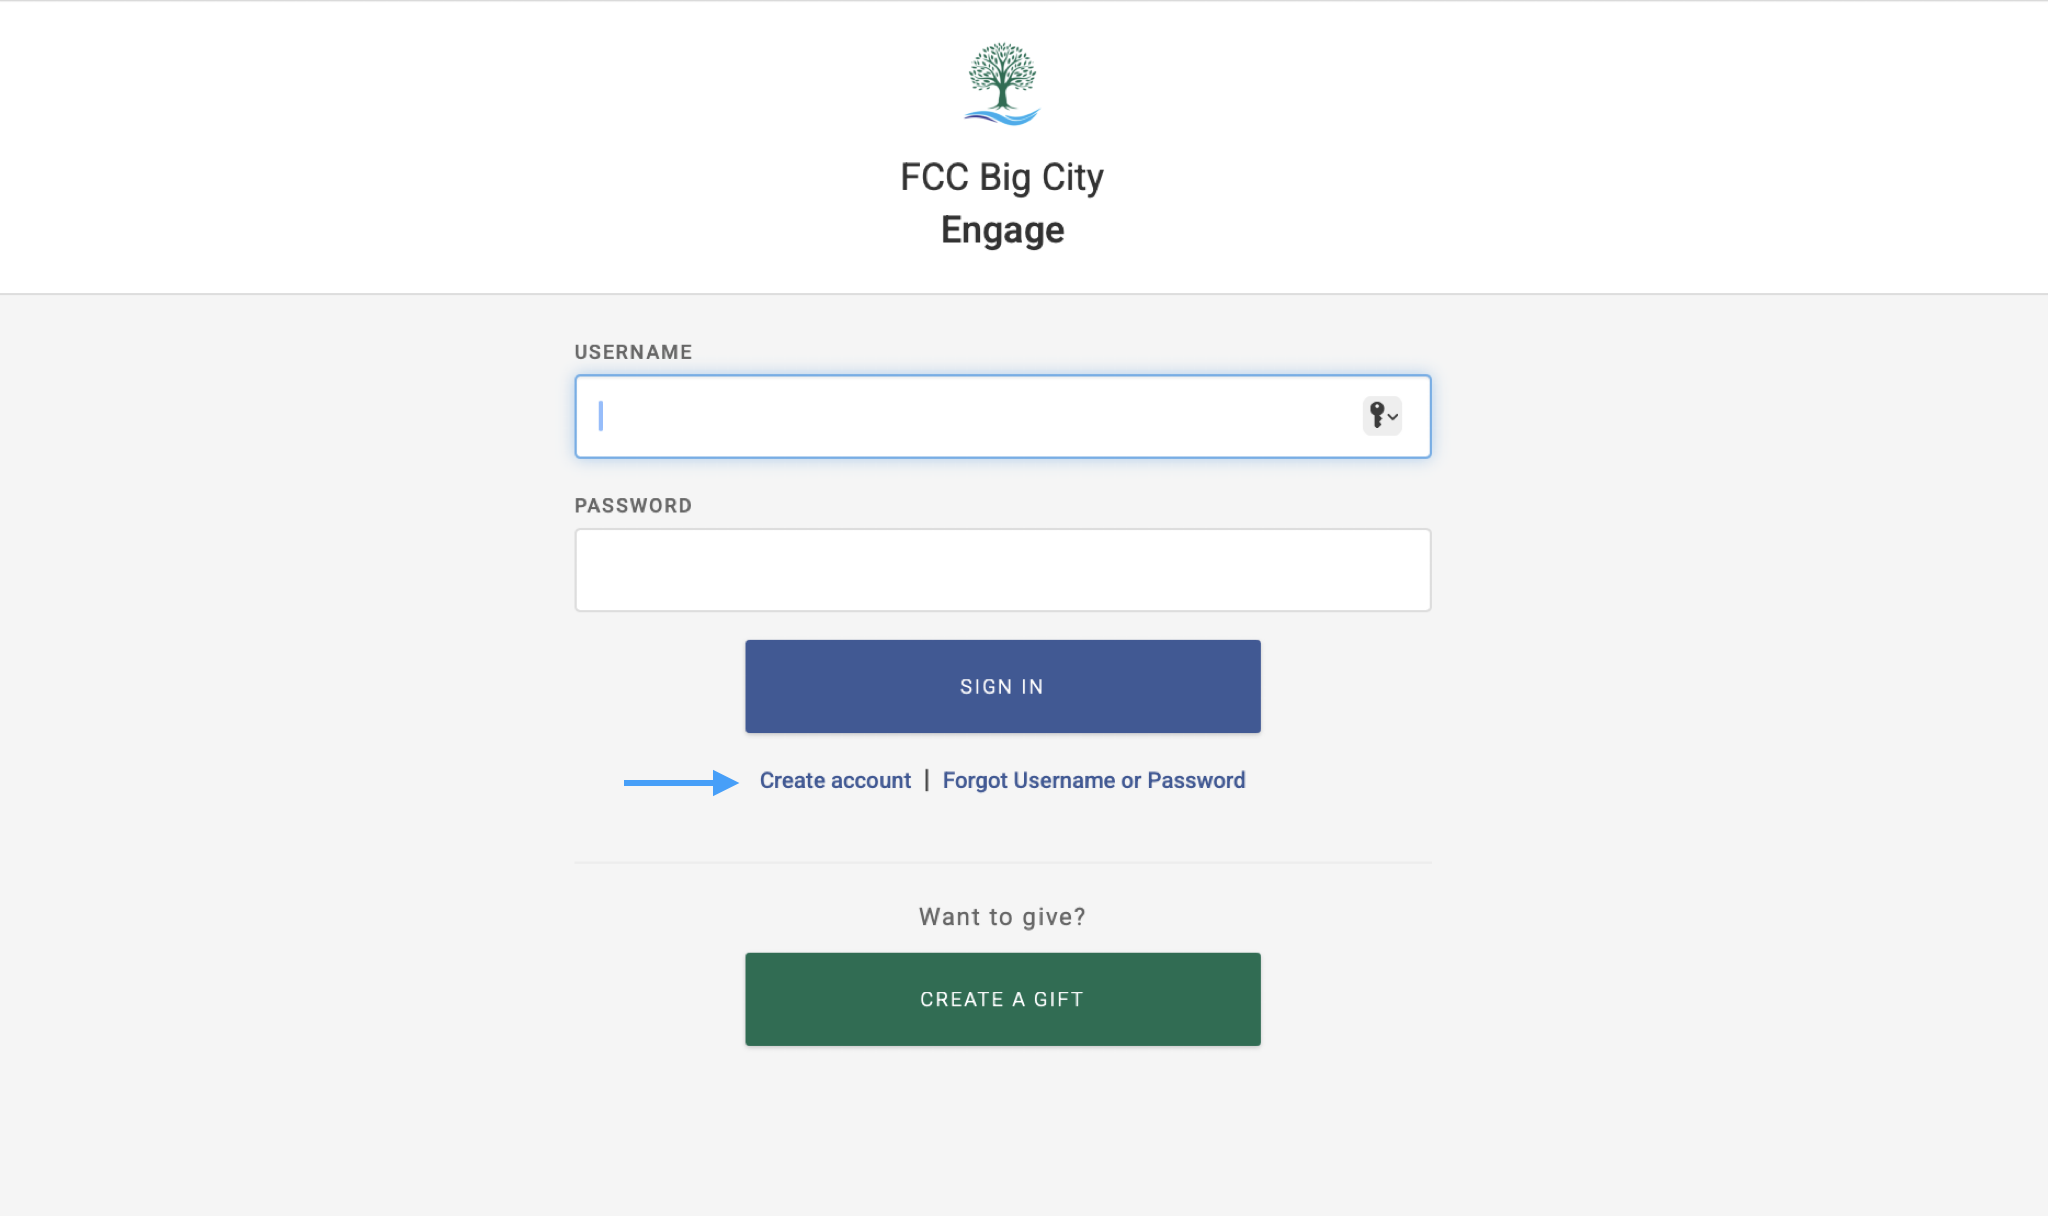Click the cursor area inside the active Username box
The image size is (2048, 1216).
pos(600,416)
